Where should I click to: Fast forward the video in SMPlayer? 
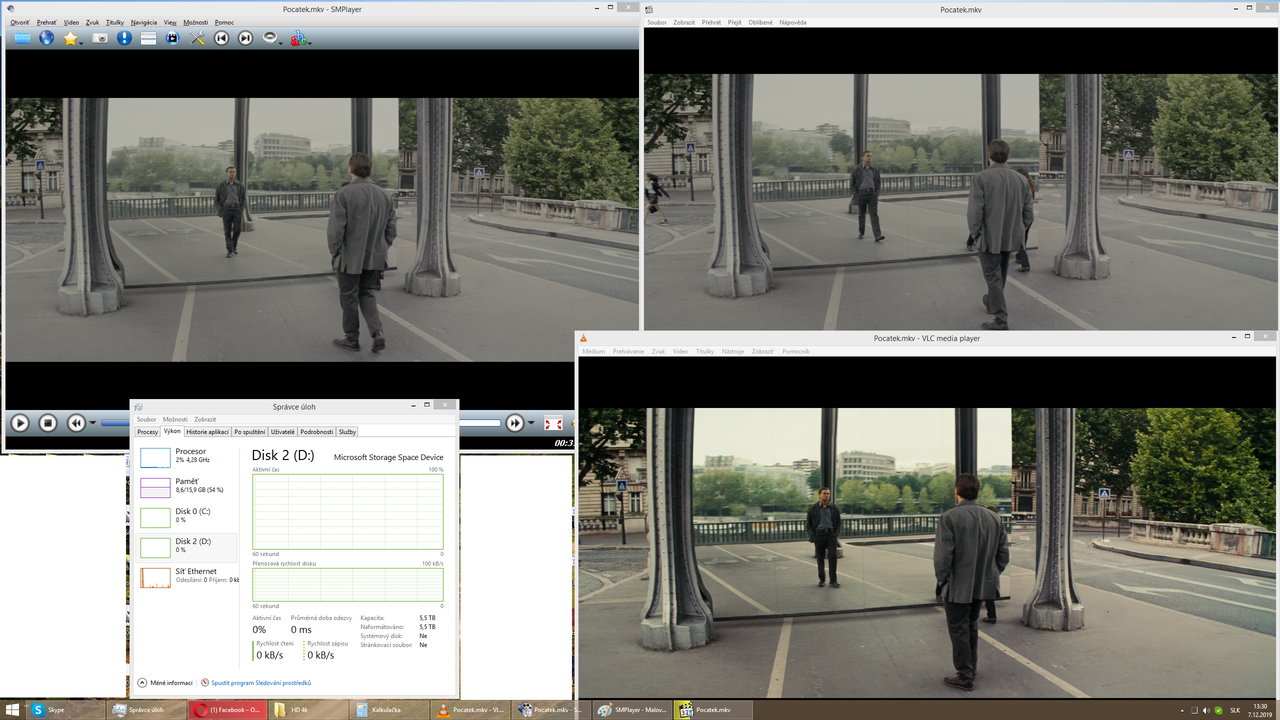[x=514, y=423]
